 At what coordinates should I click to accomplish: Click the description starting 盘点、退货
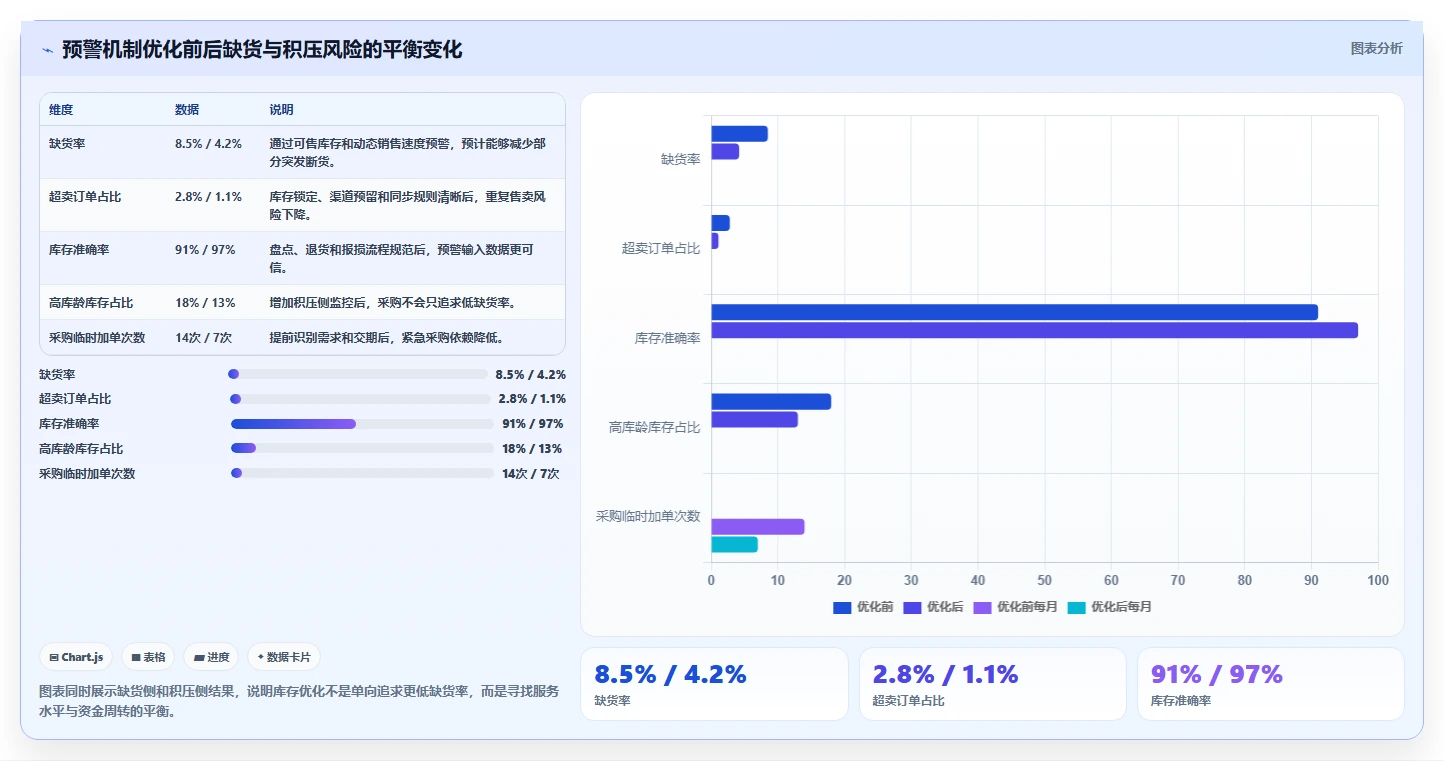tap(402, 259)
